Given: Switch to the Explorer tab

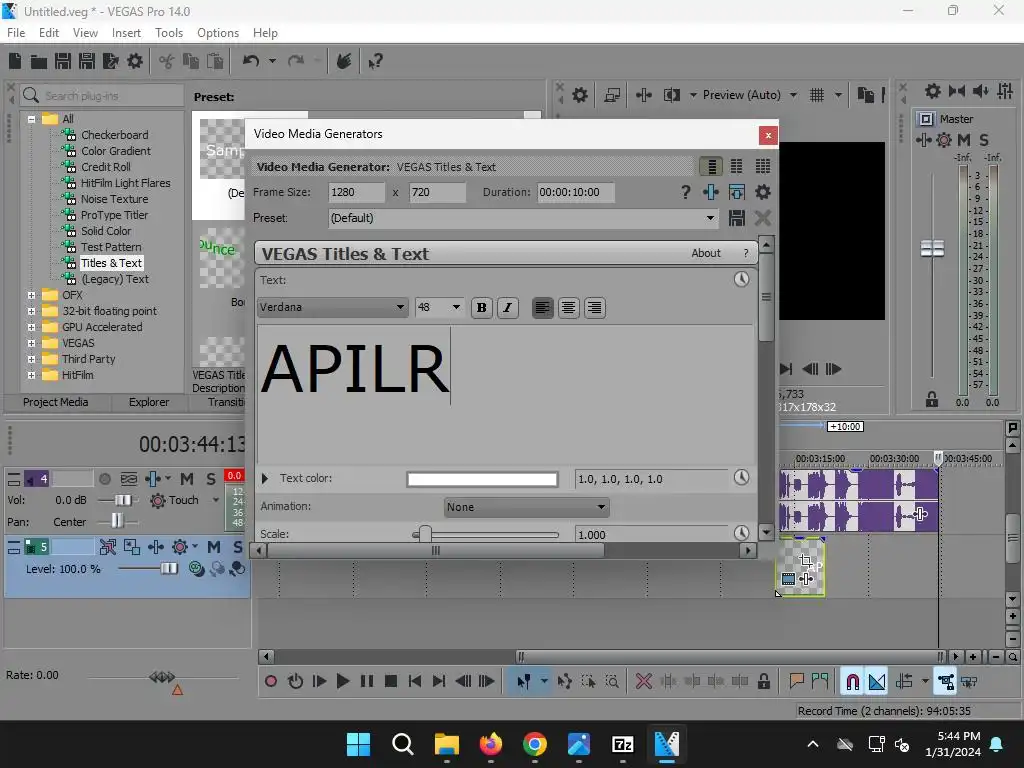Looking at the screenshot, I should click(149, 402).
